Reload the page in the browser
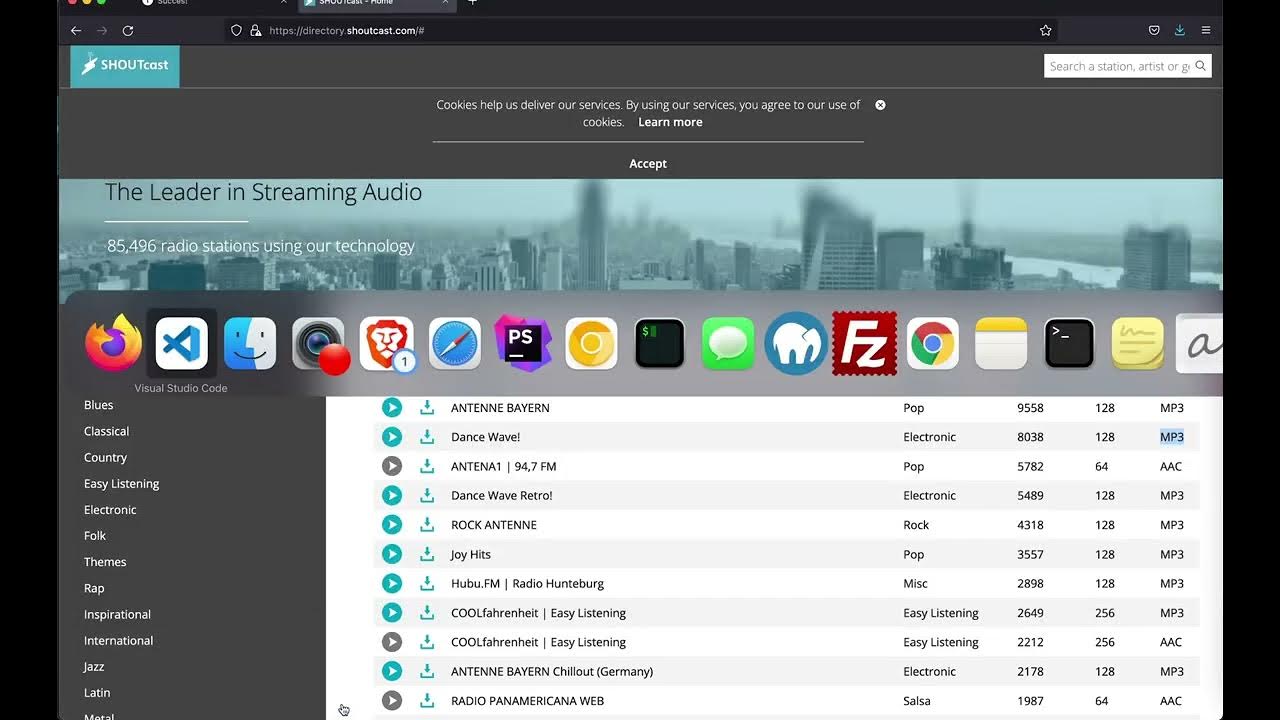This screenshot has height=720, width=1280. tap(128, 31)
